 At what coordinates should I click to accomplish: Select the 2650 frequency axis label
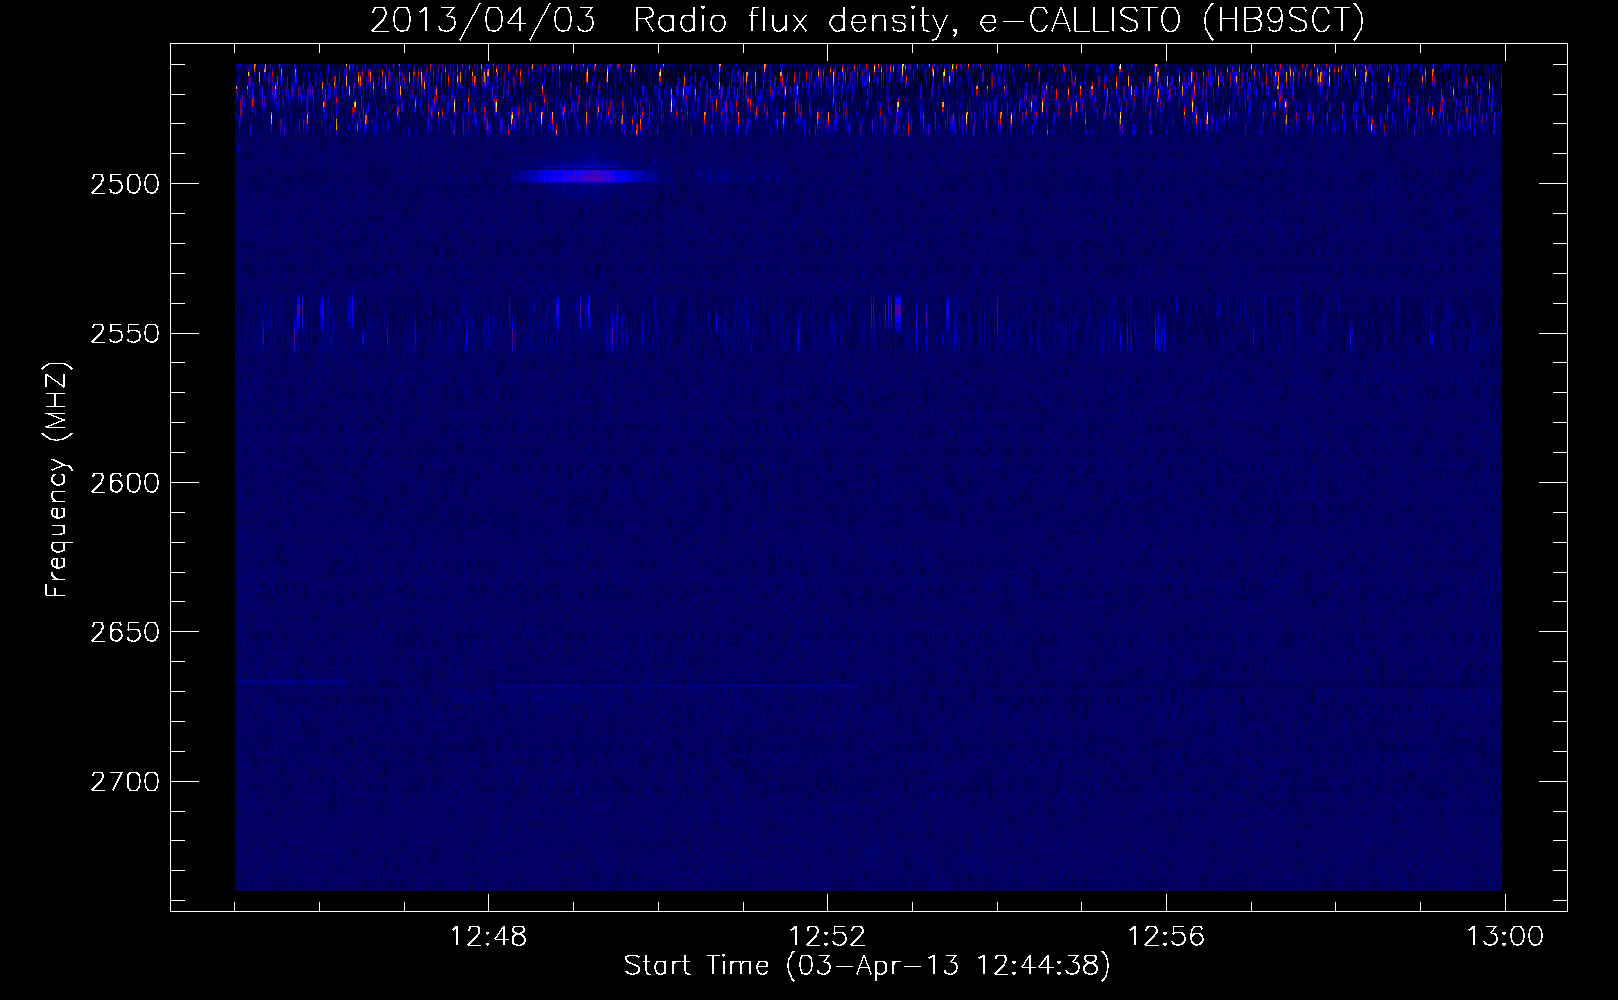click(124, 632)
